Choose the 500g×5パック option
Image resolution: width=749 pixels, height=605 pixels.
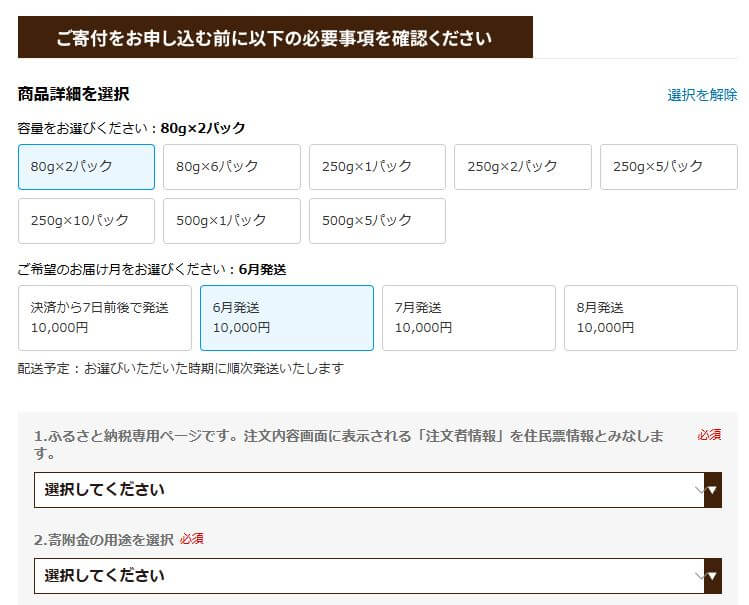(x=377, y=221)
